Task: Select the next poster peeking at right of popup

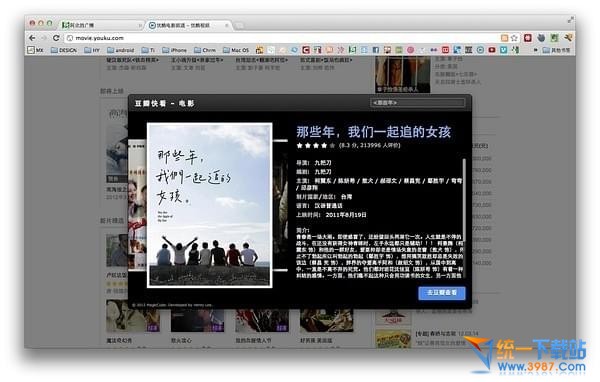Action: (x=280, y=205)
